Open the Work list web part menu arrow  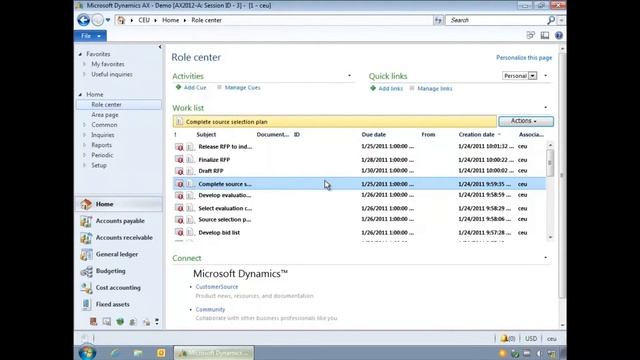(x=546, y=107)
